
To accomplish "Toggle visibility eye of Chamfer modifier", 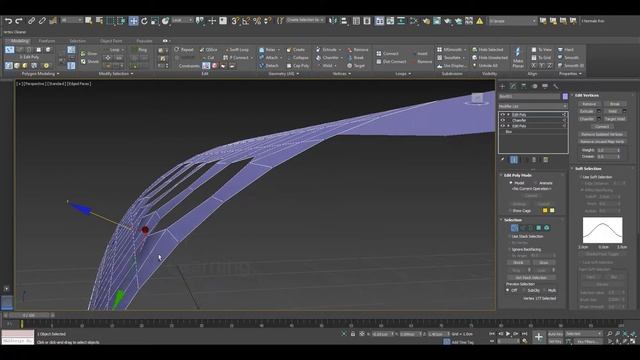I will (x=502, y=120).
